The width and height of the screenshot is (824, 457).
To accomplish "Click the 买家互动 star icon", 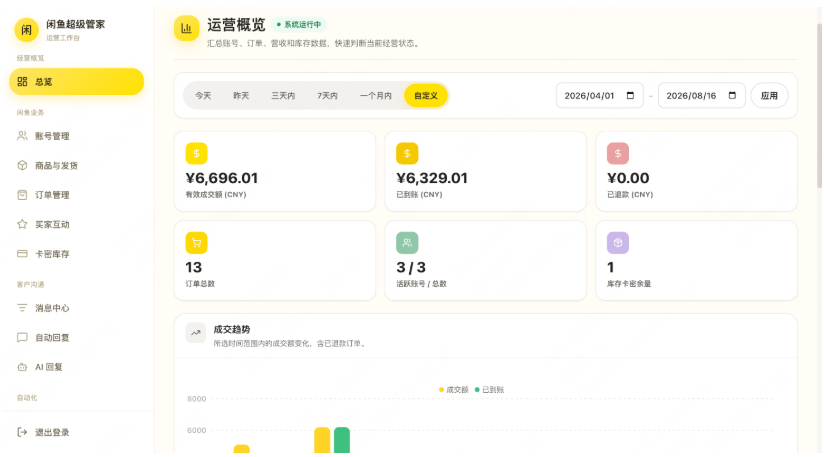I will tap(22, 224).
